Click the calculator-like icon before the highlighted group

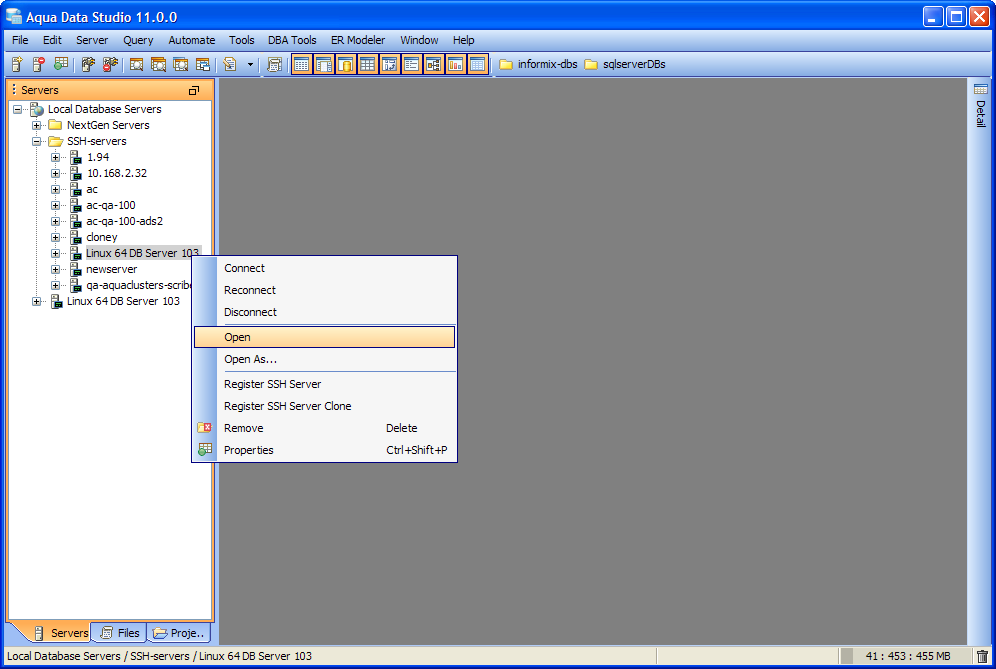pos(274,64)
